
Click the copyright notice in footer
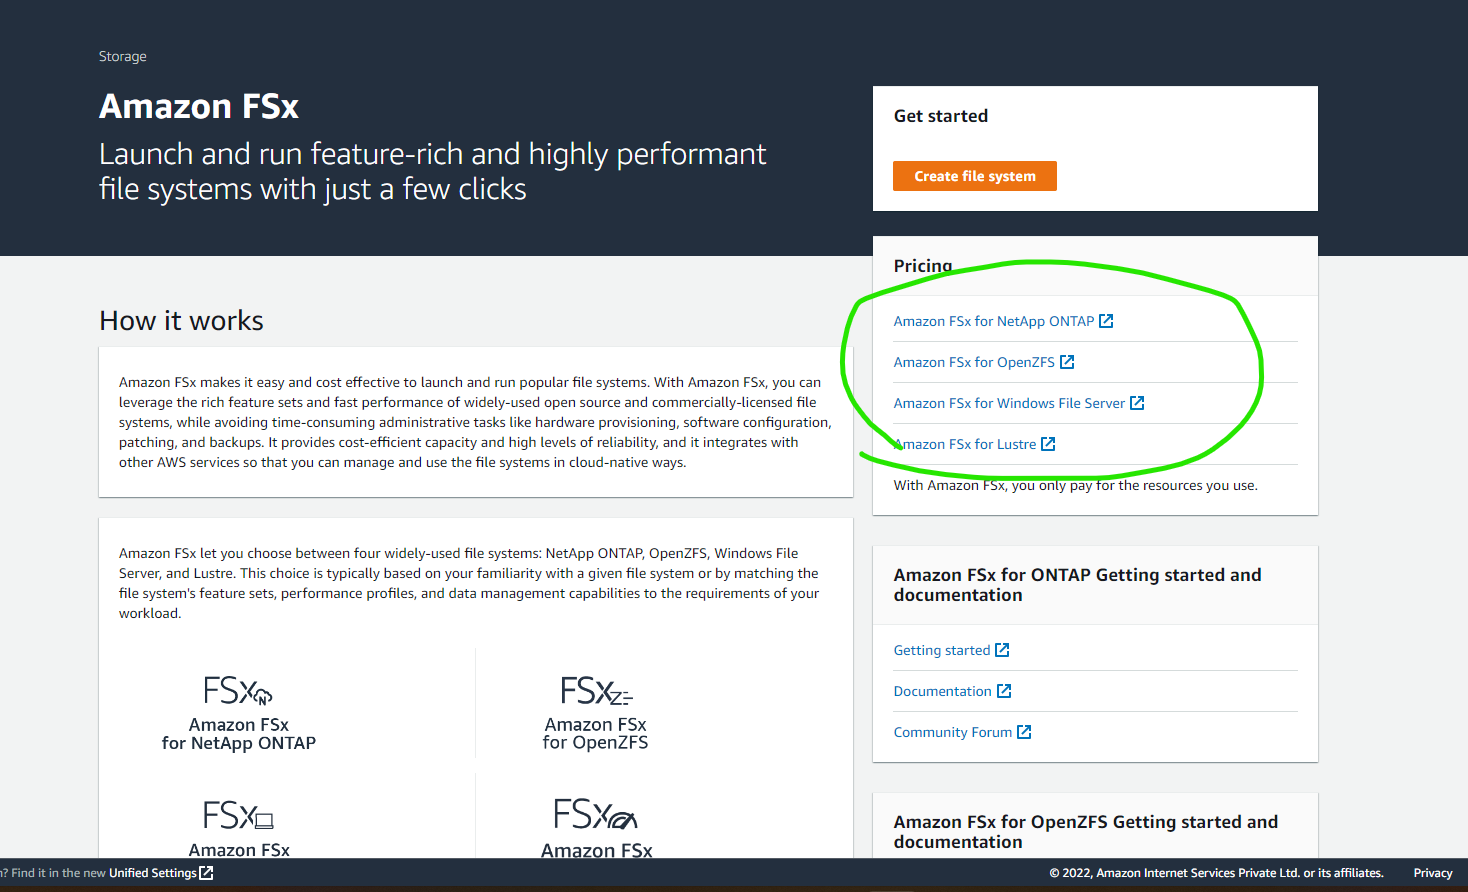click(x=1217, y=873)
